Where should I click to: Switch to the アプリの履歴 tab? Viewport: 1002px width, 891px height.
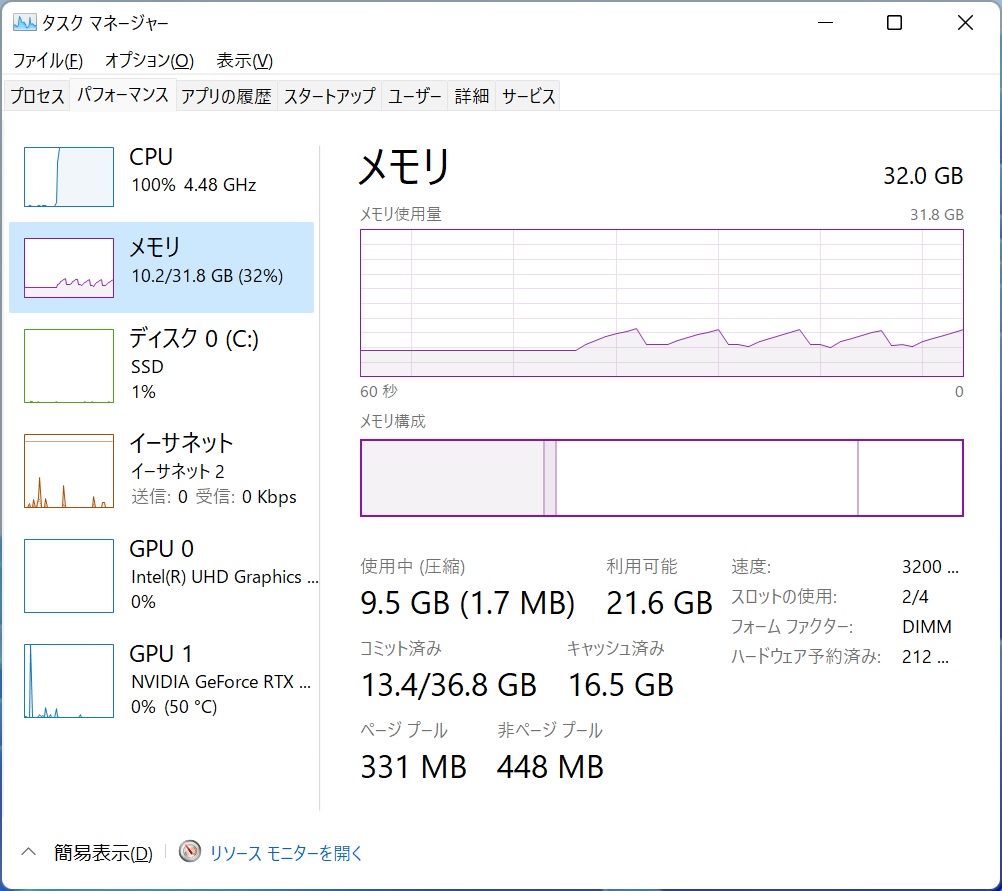click(x=226, y=96)
